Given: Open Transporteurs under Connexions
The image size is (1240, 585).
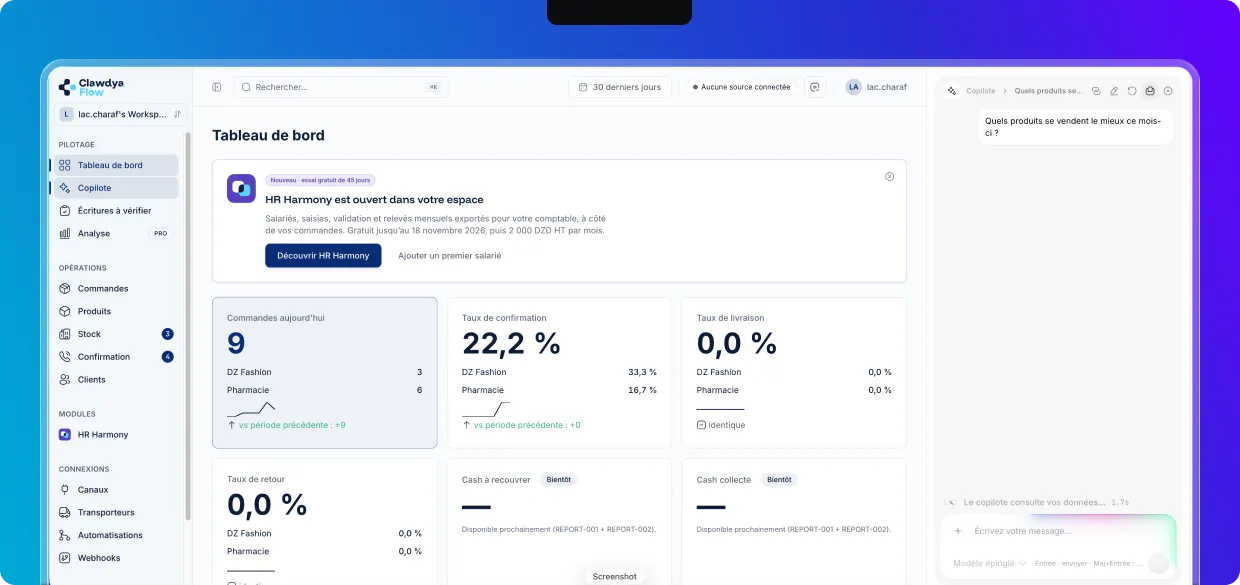Looking at the screenshot, I should pos(116,513).
